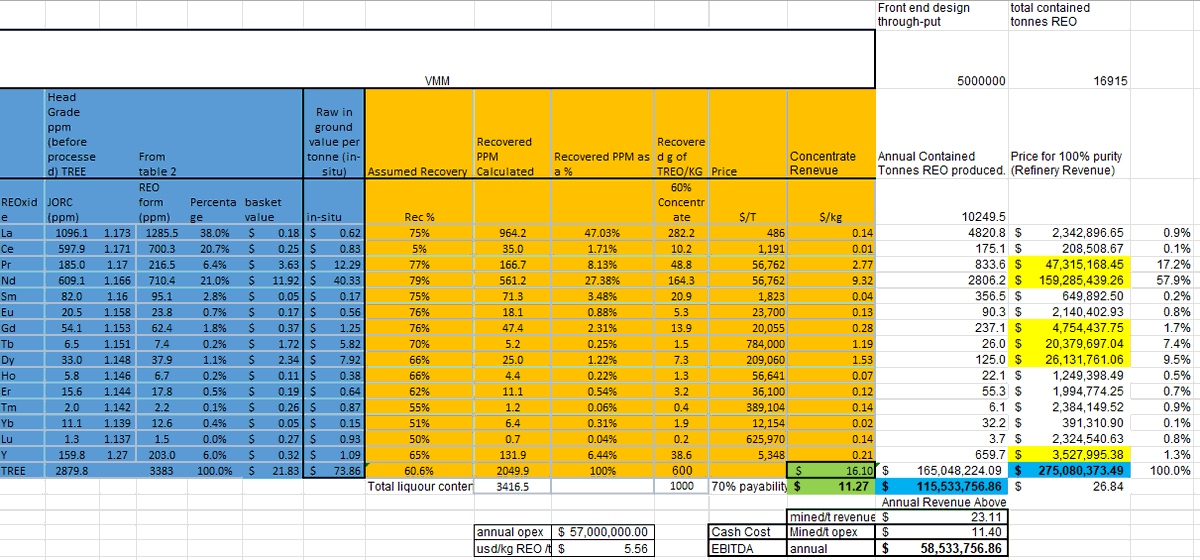Screen dimensions: 1200x560
Task: Select the EBITDA label cell
Action: point(733,548)
